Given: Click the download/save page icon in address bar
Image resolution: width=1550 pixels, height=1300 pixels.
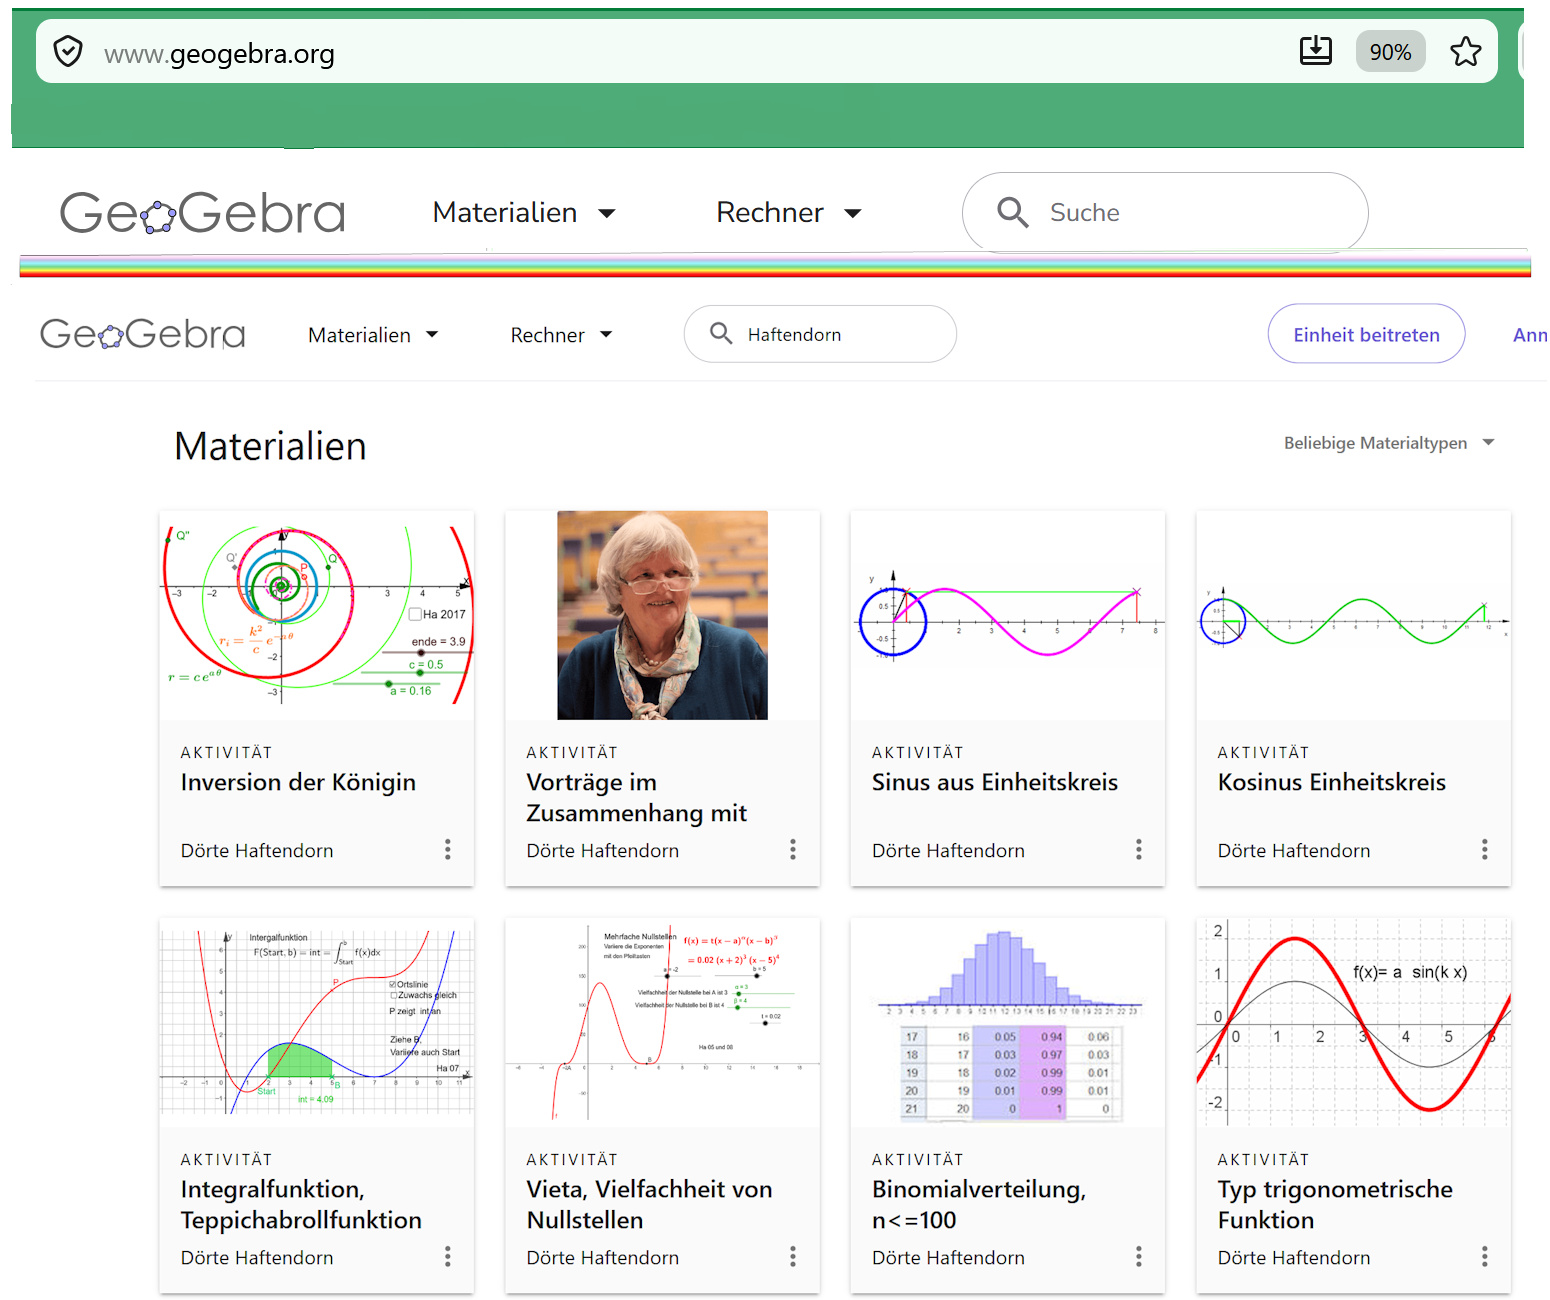Looking at the screenshot, I should [x=1315, y=50].
